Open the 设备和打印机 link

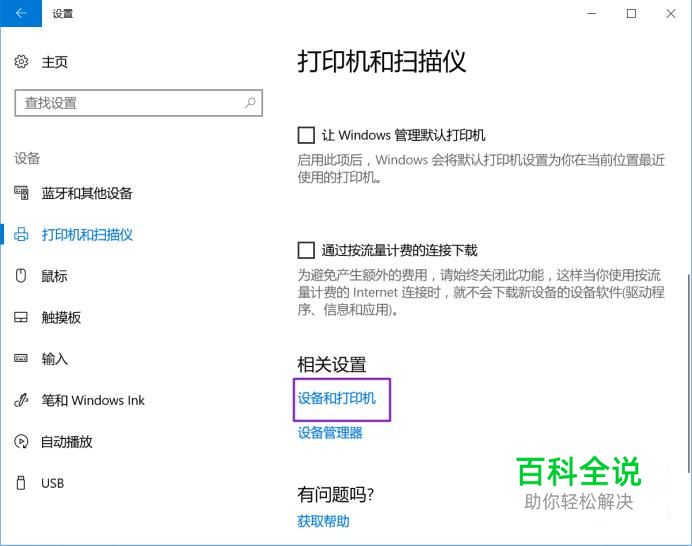pyautogui.click(x=337, y=398)
